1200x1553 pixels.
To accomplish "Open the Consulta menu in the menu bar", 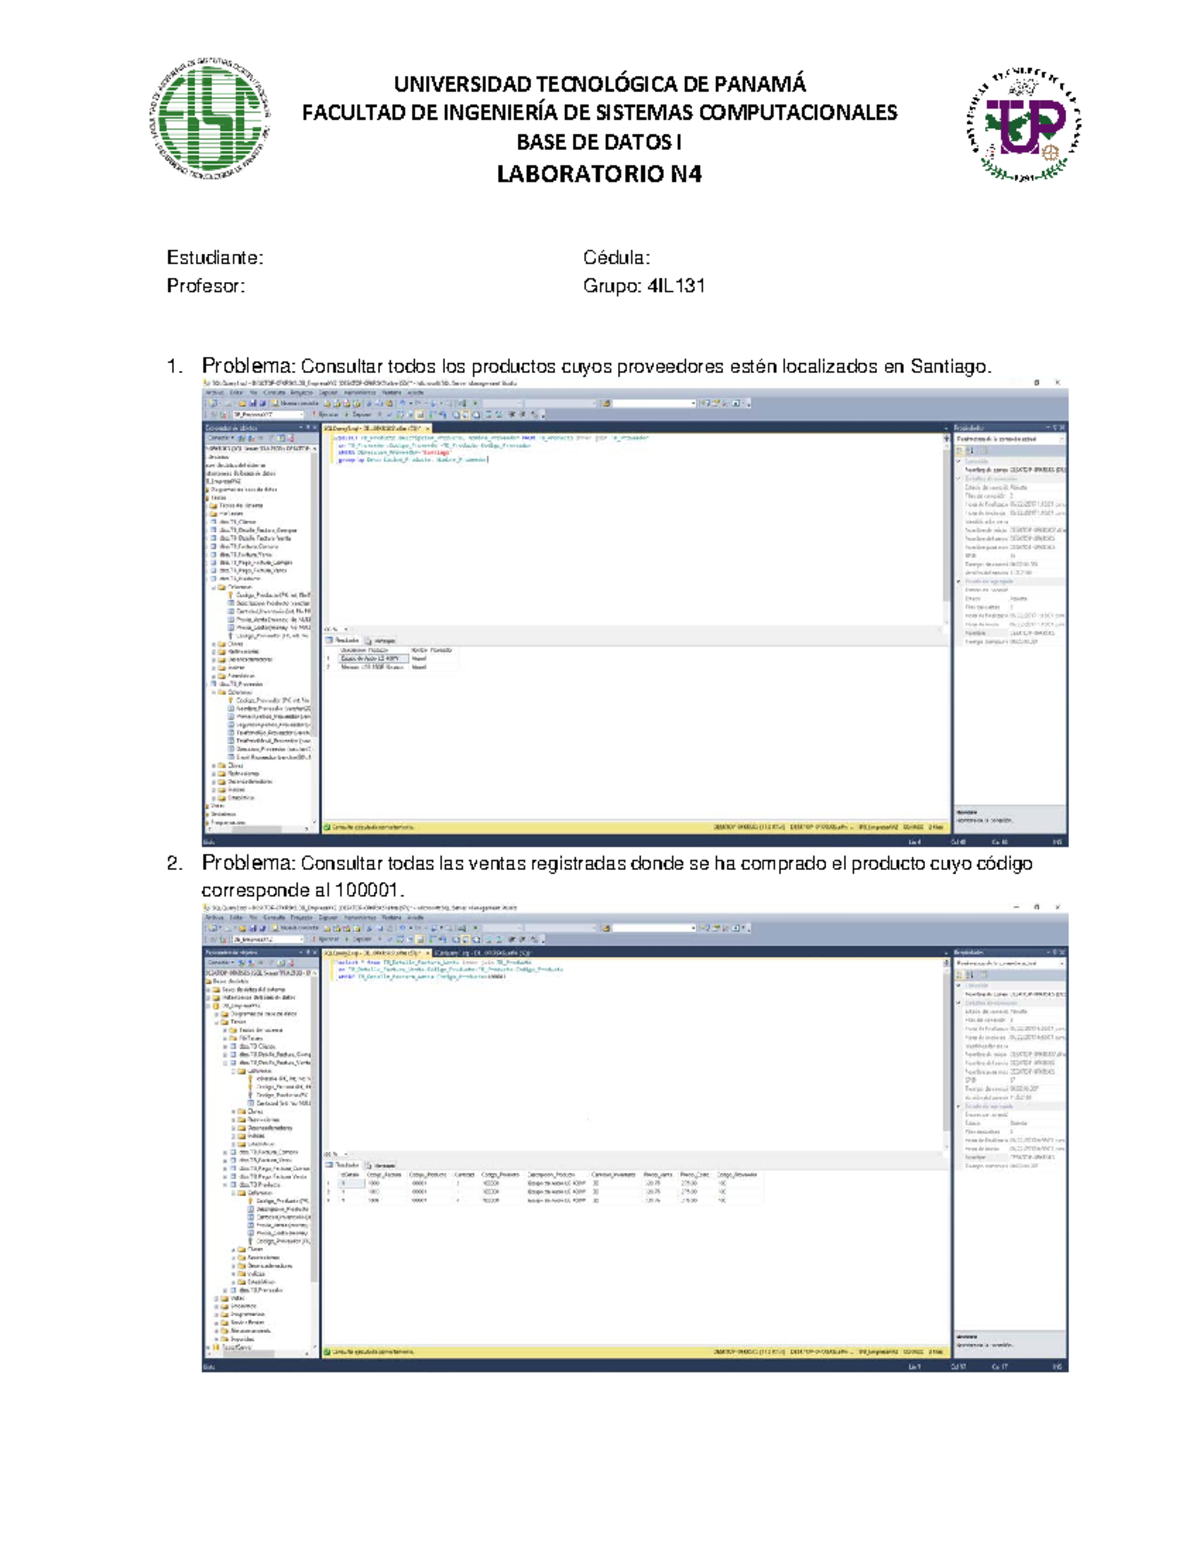I will (x=273, y=393).
